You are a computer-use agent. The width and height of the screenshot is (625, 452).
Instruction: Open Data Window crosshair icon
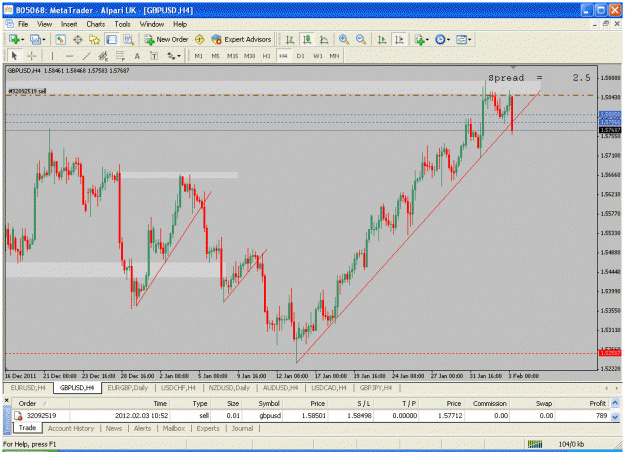(78, 39)
